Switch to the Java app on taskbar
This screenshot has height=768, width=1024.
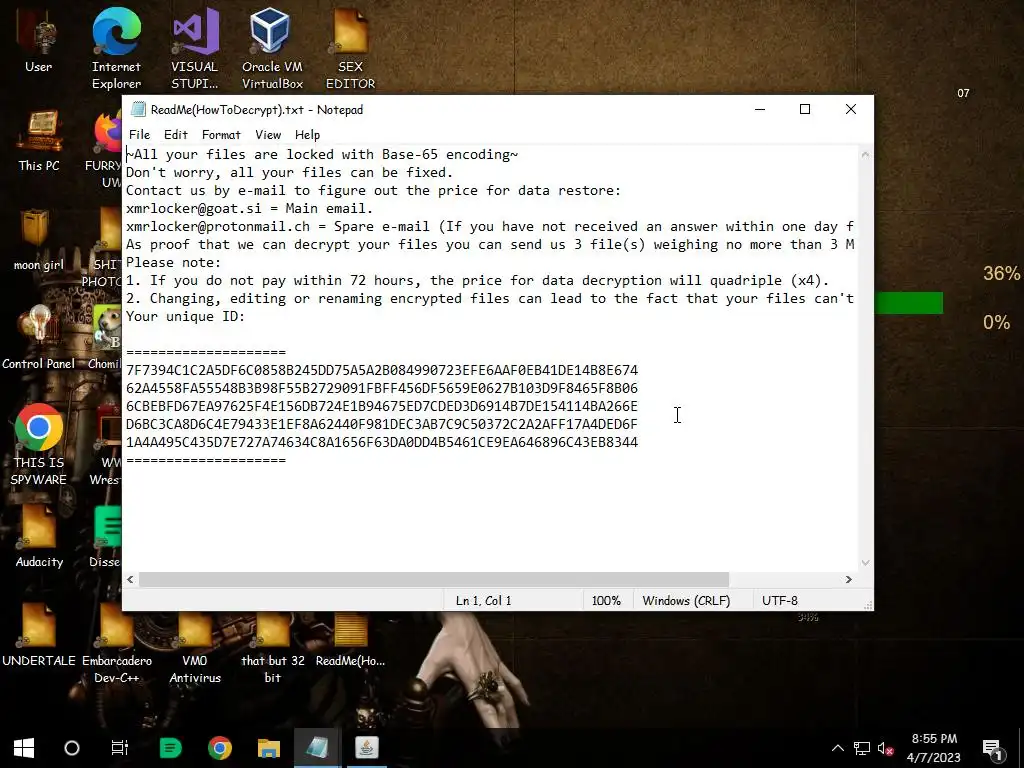coord(366,748)
